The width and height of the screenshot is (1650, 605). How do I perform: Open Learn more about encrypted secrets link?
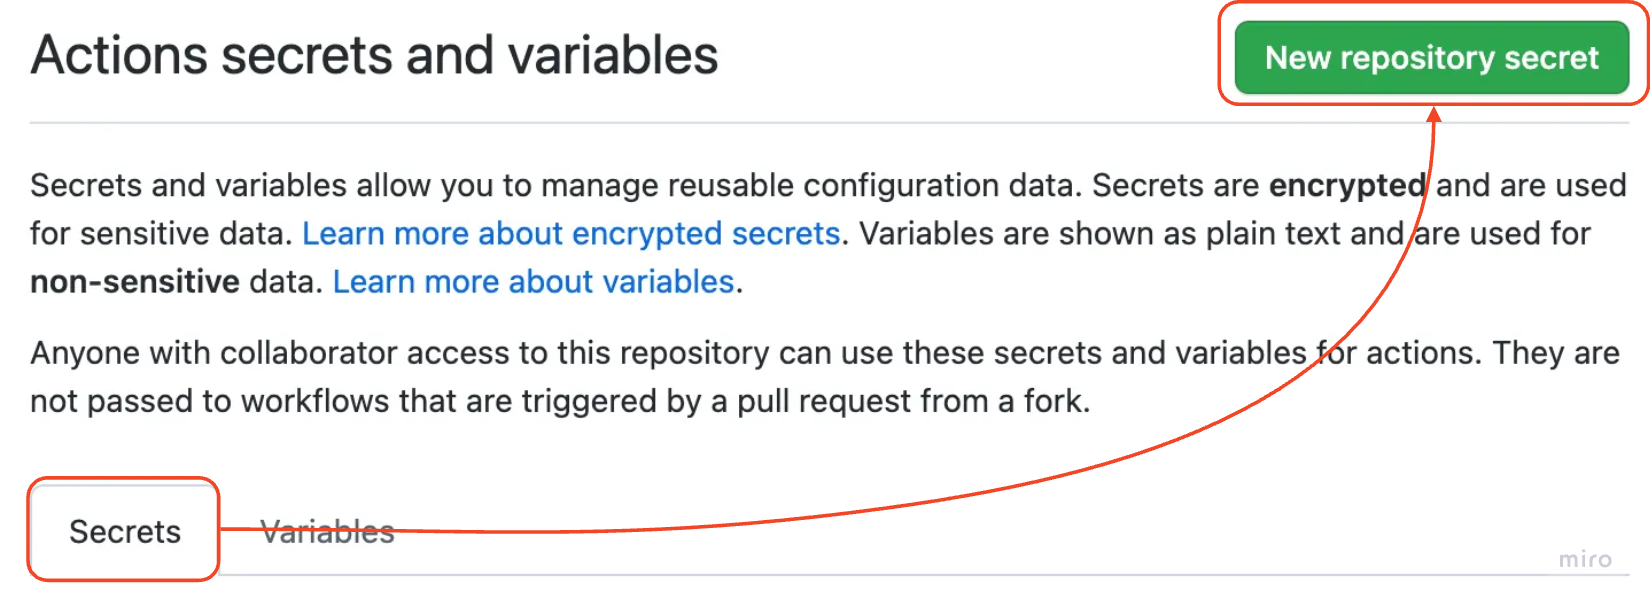[x=571, y=233]
